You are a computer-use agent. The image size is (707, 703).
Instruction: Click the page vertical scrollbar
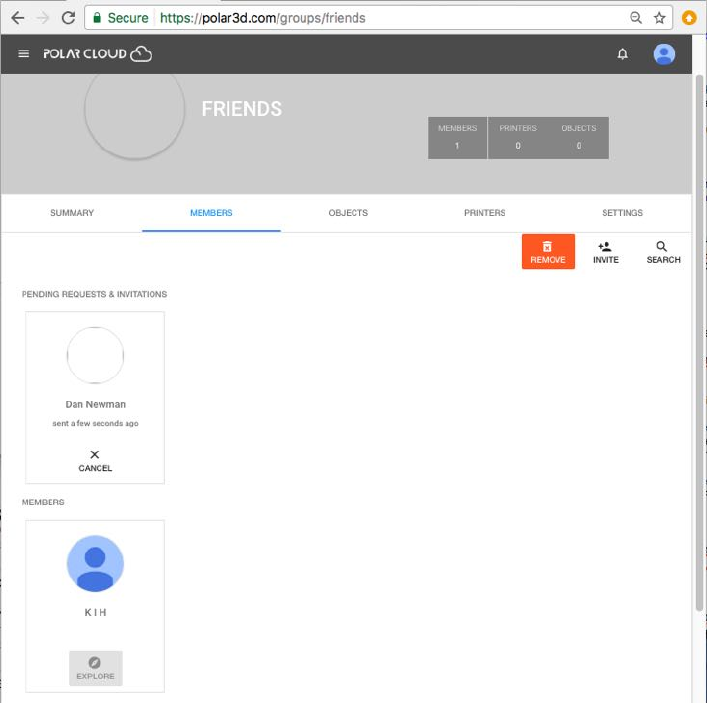699,343
